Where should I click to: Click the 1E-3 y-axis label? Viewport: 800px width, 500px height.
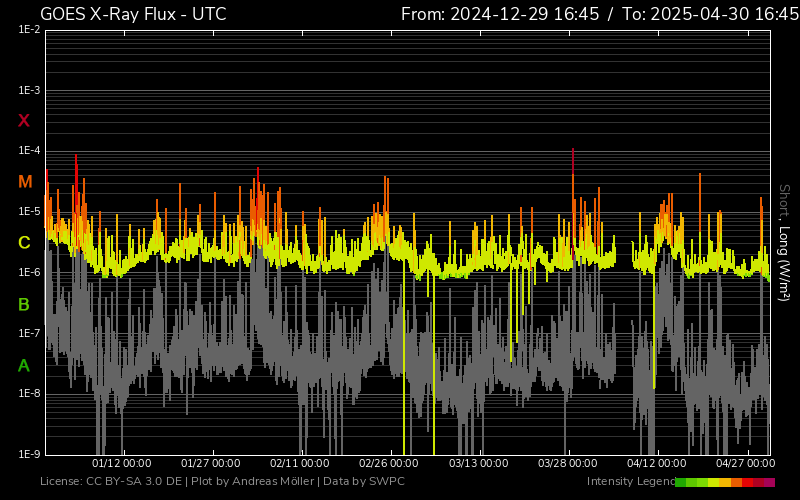[x=30, y=90]
